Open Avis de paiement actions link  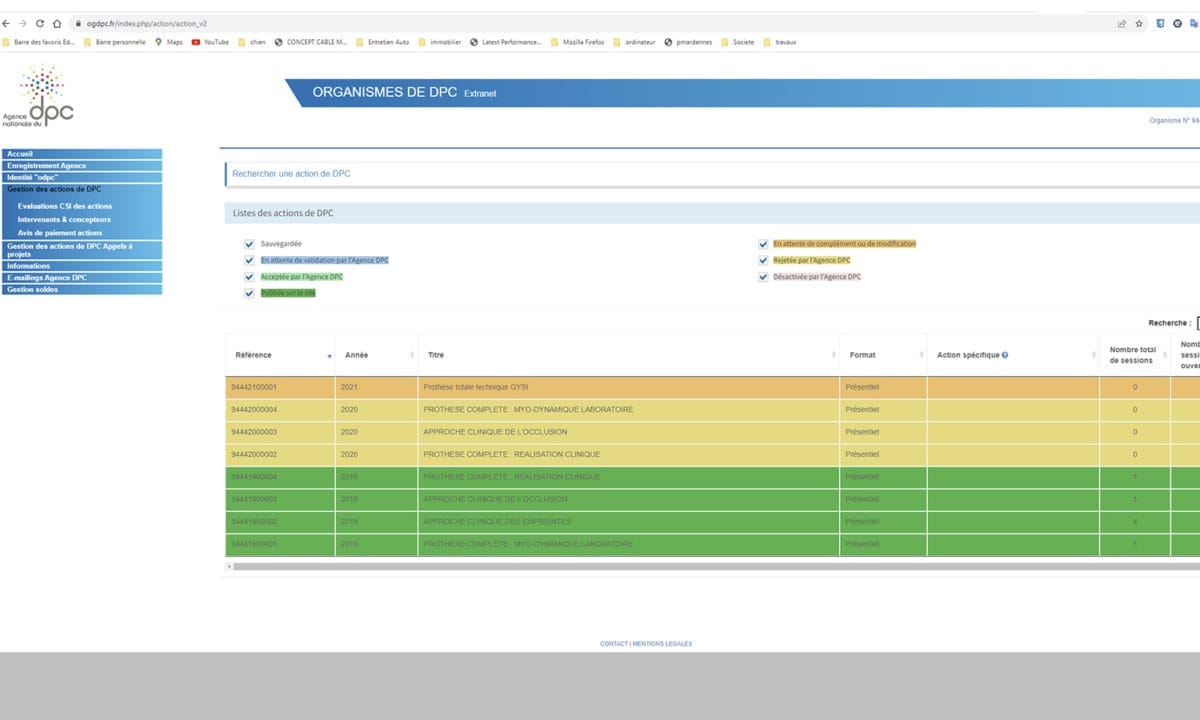click(60, 233)
